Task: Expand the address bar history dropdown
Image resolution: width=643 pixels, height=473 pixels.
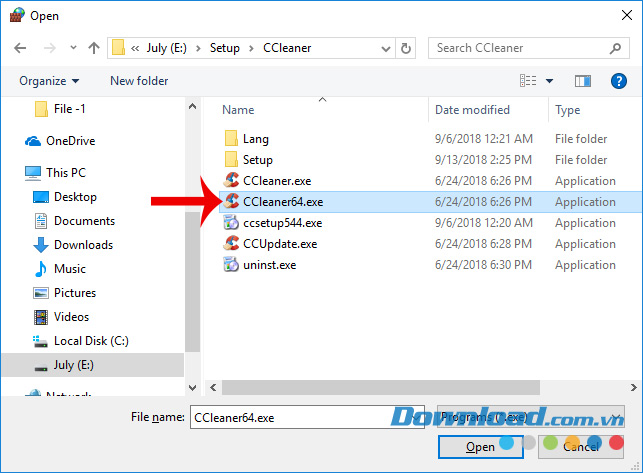Action: coord(385,49)
